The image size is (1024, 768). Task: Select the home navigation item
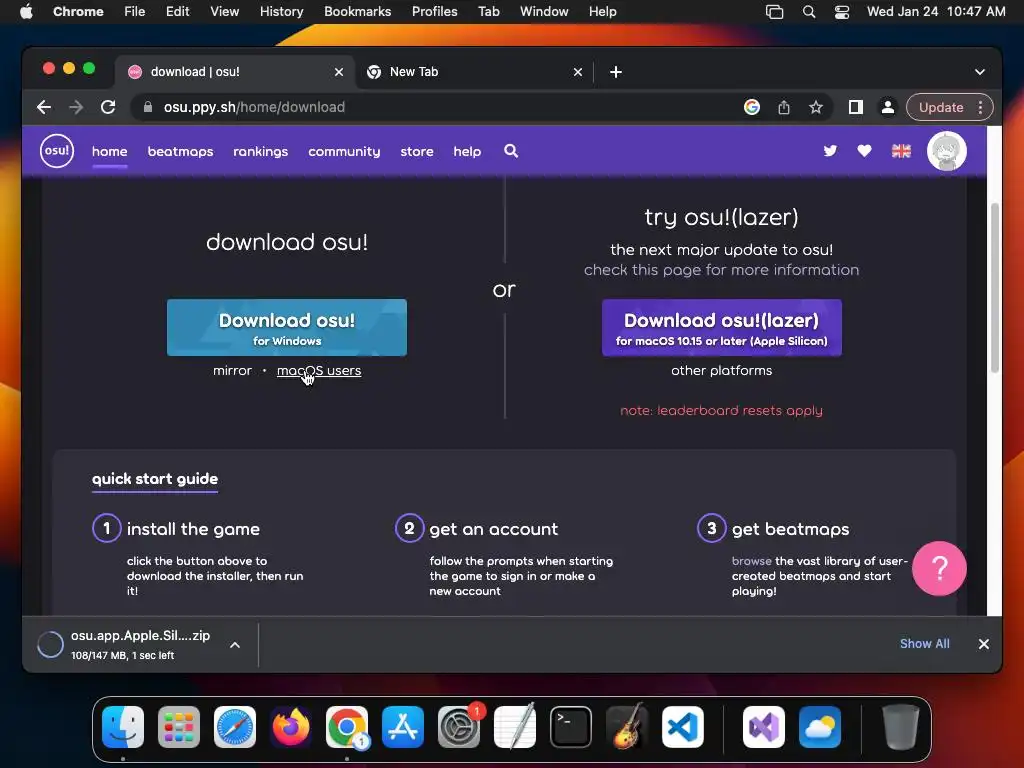coord(110,152)
